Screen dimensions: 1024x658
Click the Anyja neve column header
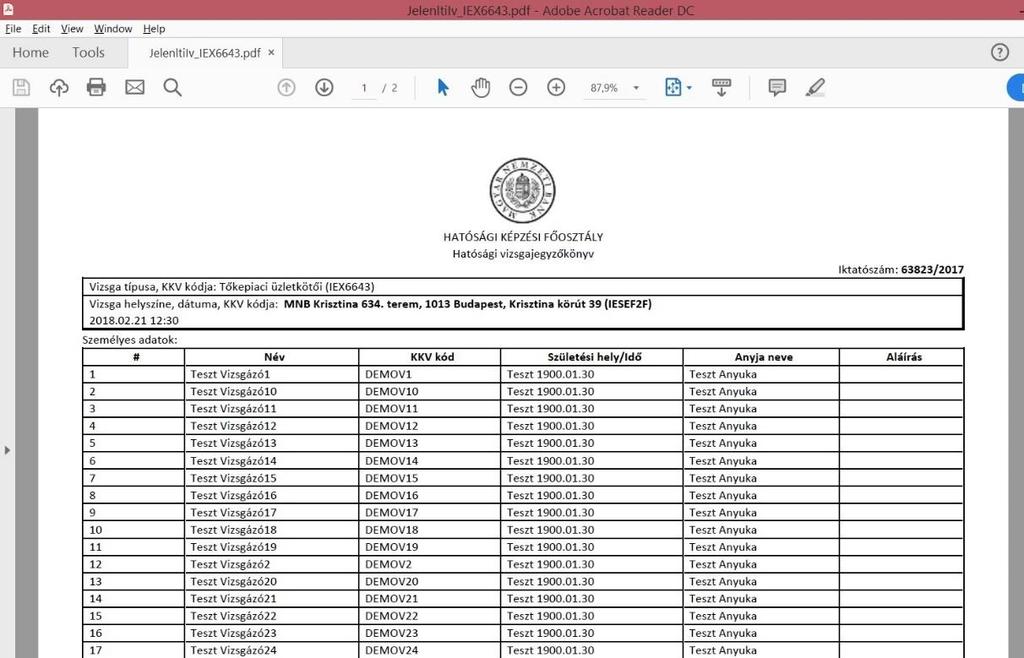point(763,357)
